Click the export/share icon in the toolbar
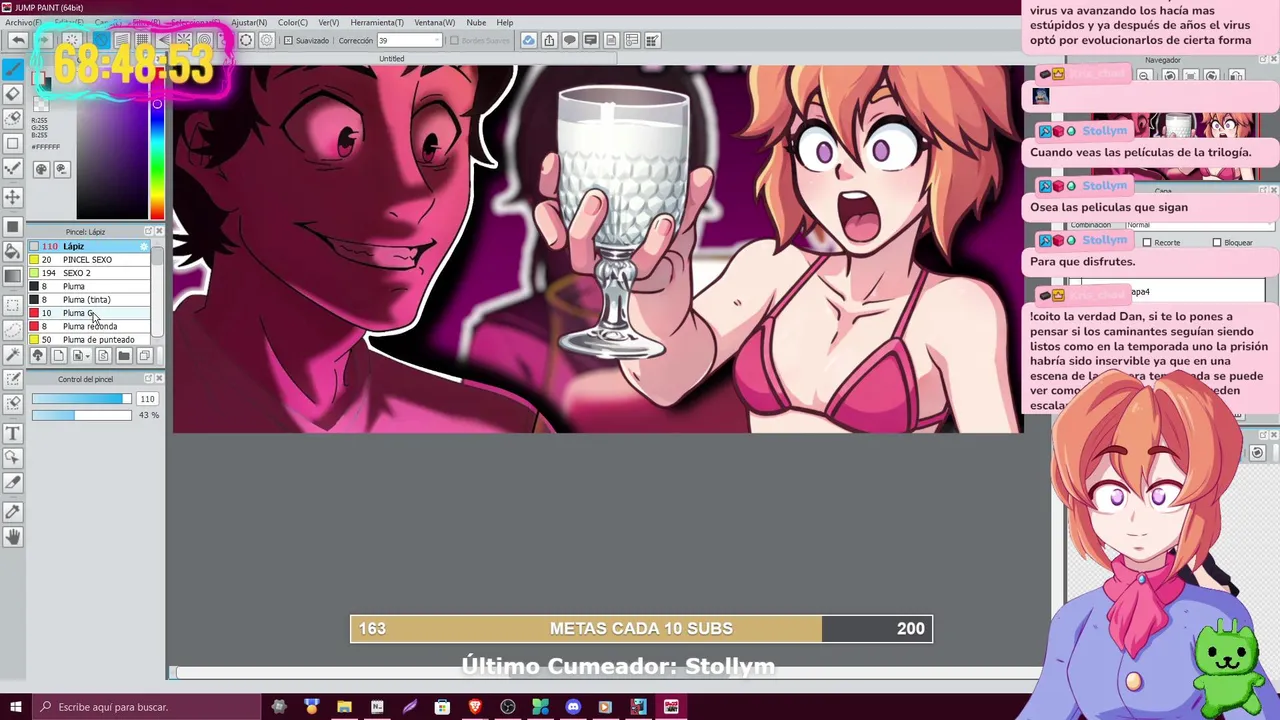The width and height of the screenshot is (1280, 720). coord(549,40)
